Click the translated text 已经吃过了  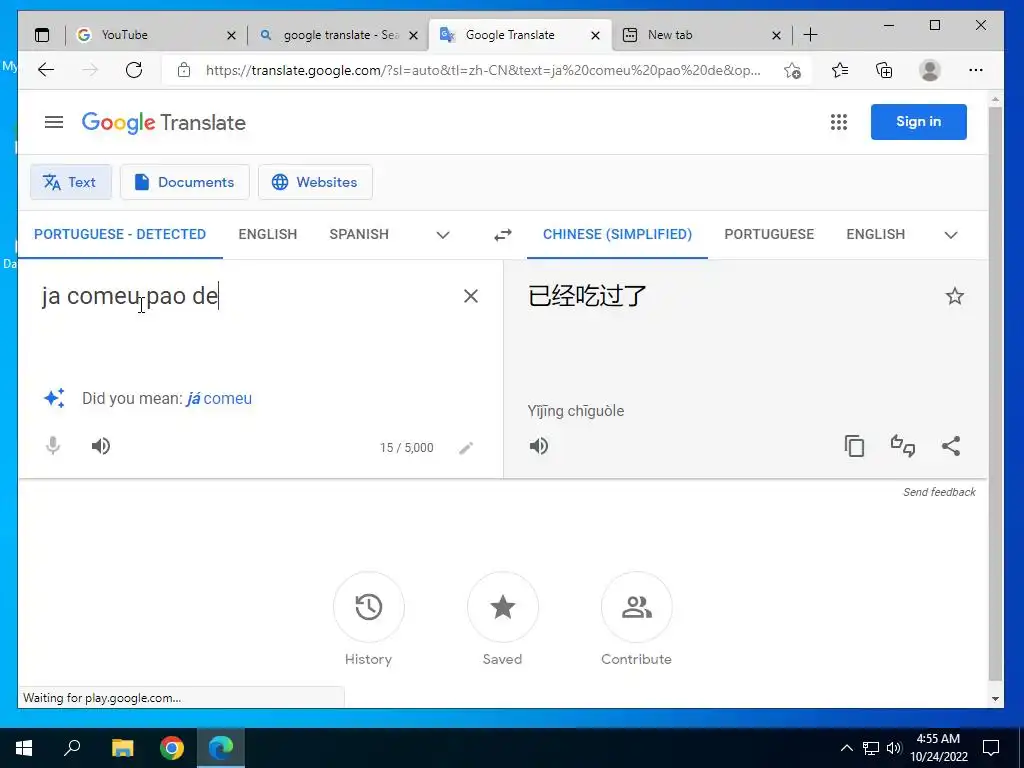(x=587, y=296)
